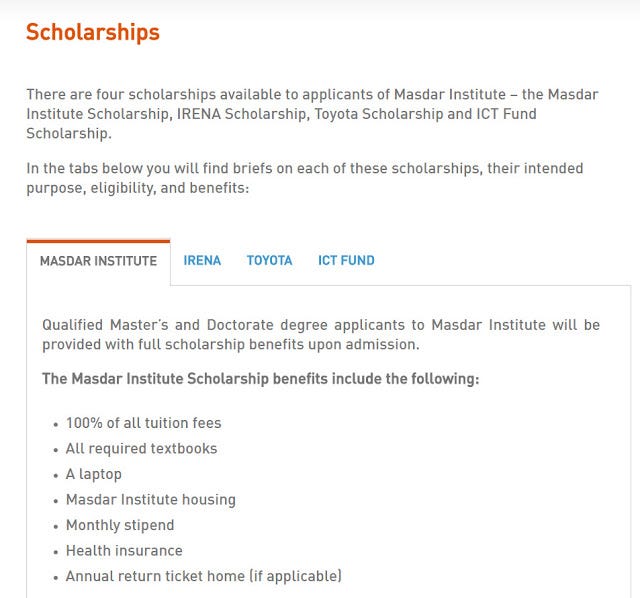
Task: Click the '100% of all tuition fees' item
Action: pos(144,423)
